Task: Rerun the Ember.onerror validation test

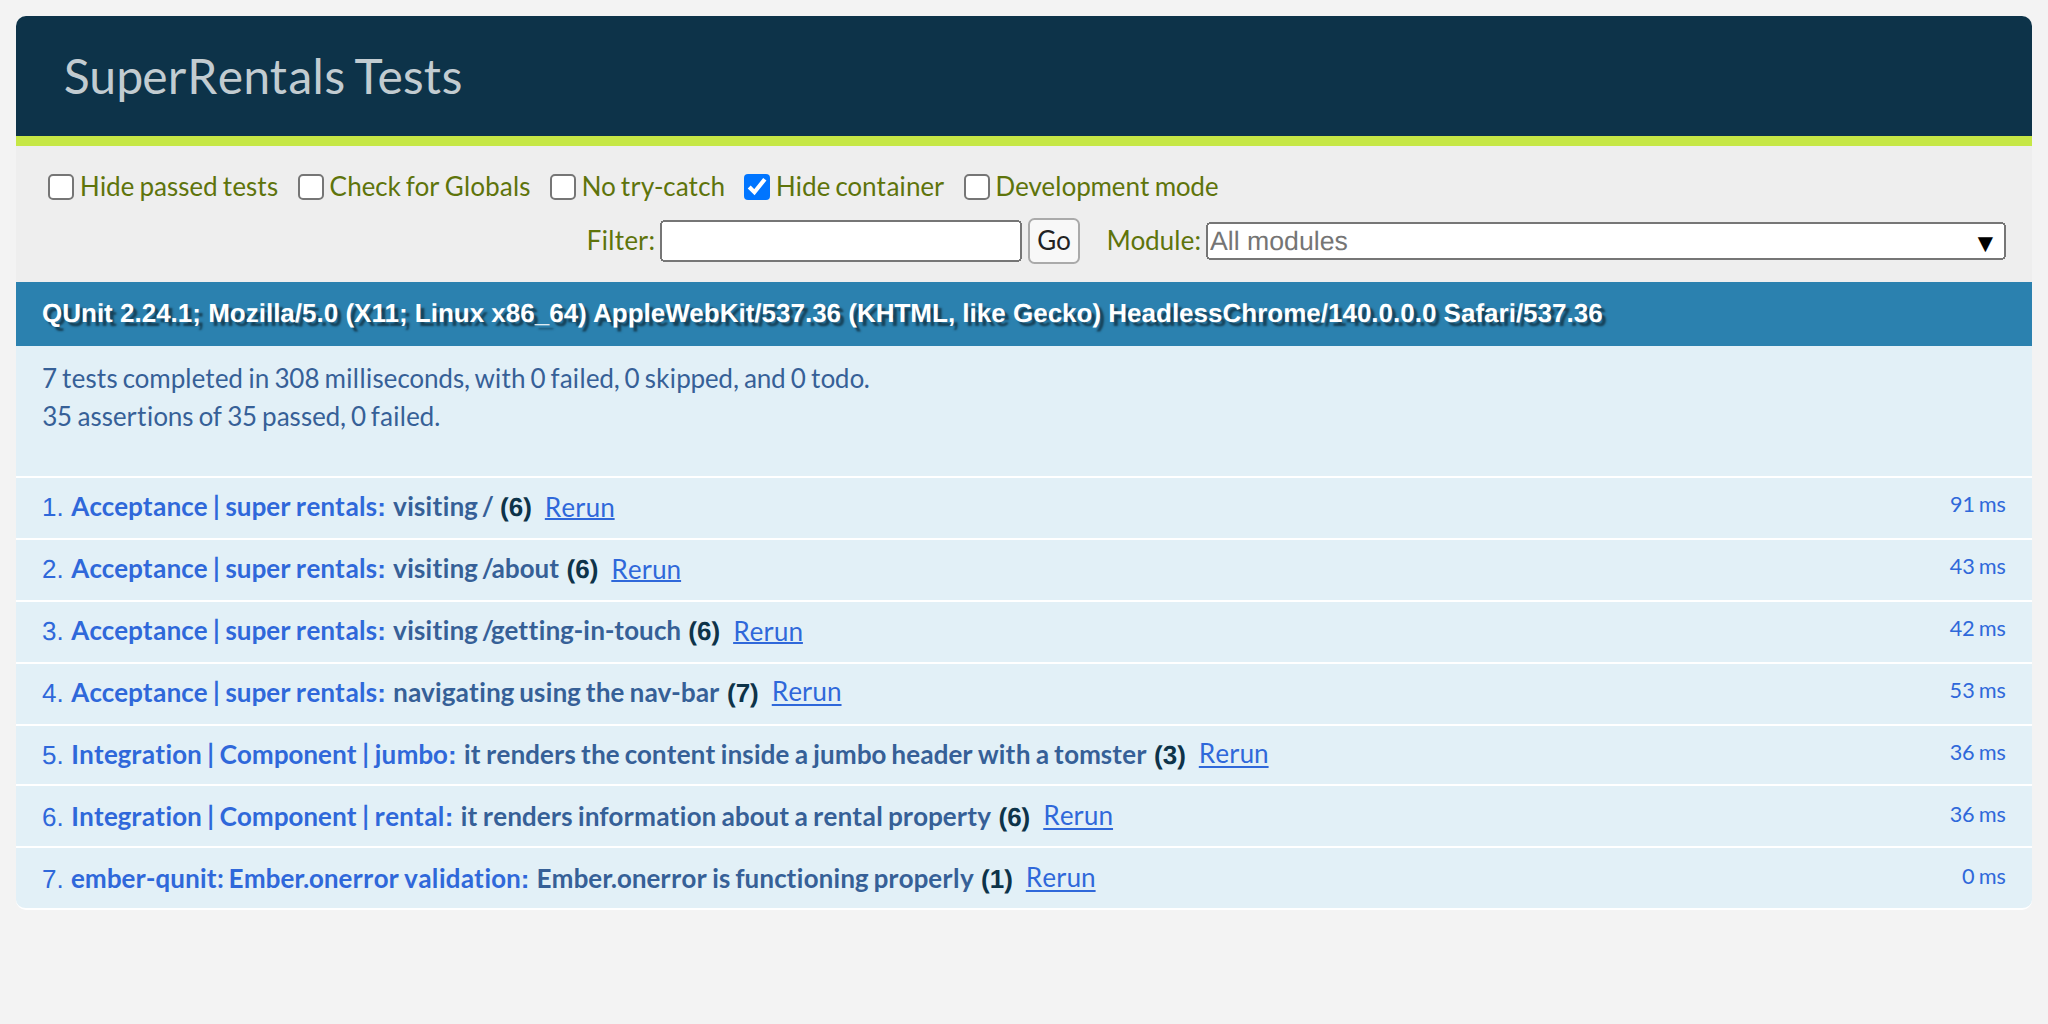Action: pos(1060,878)
